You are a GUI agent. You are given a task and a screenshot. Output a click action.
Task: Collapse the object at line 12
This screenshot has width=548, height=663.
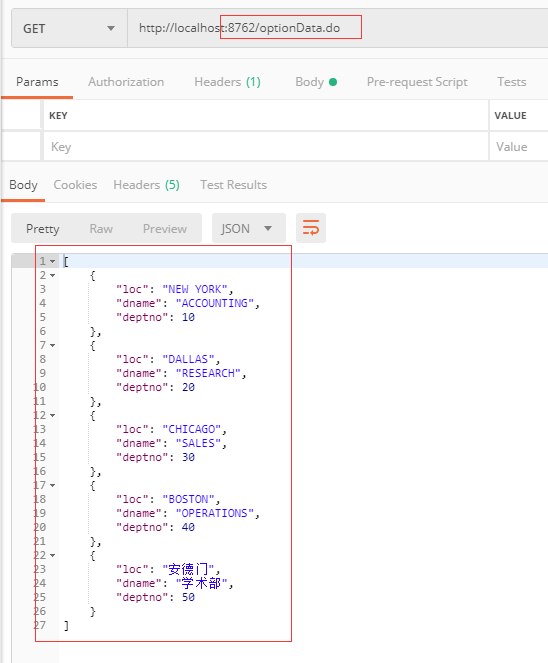(52, 415)
